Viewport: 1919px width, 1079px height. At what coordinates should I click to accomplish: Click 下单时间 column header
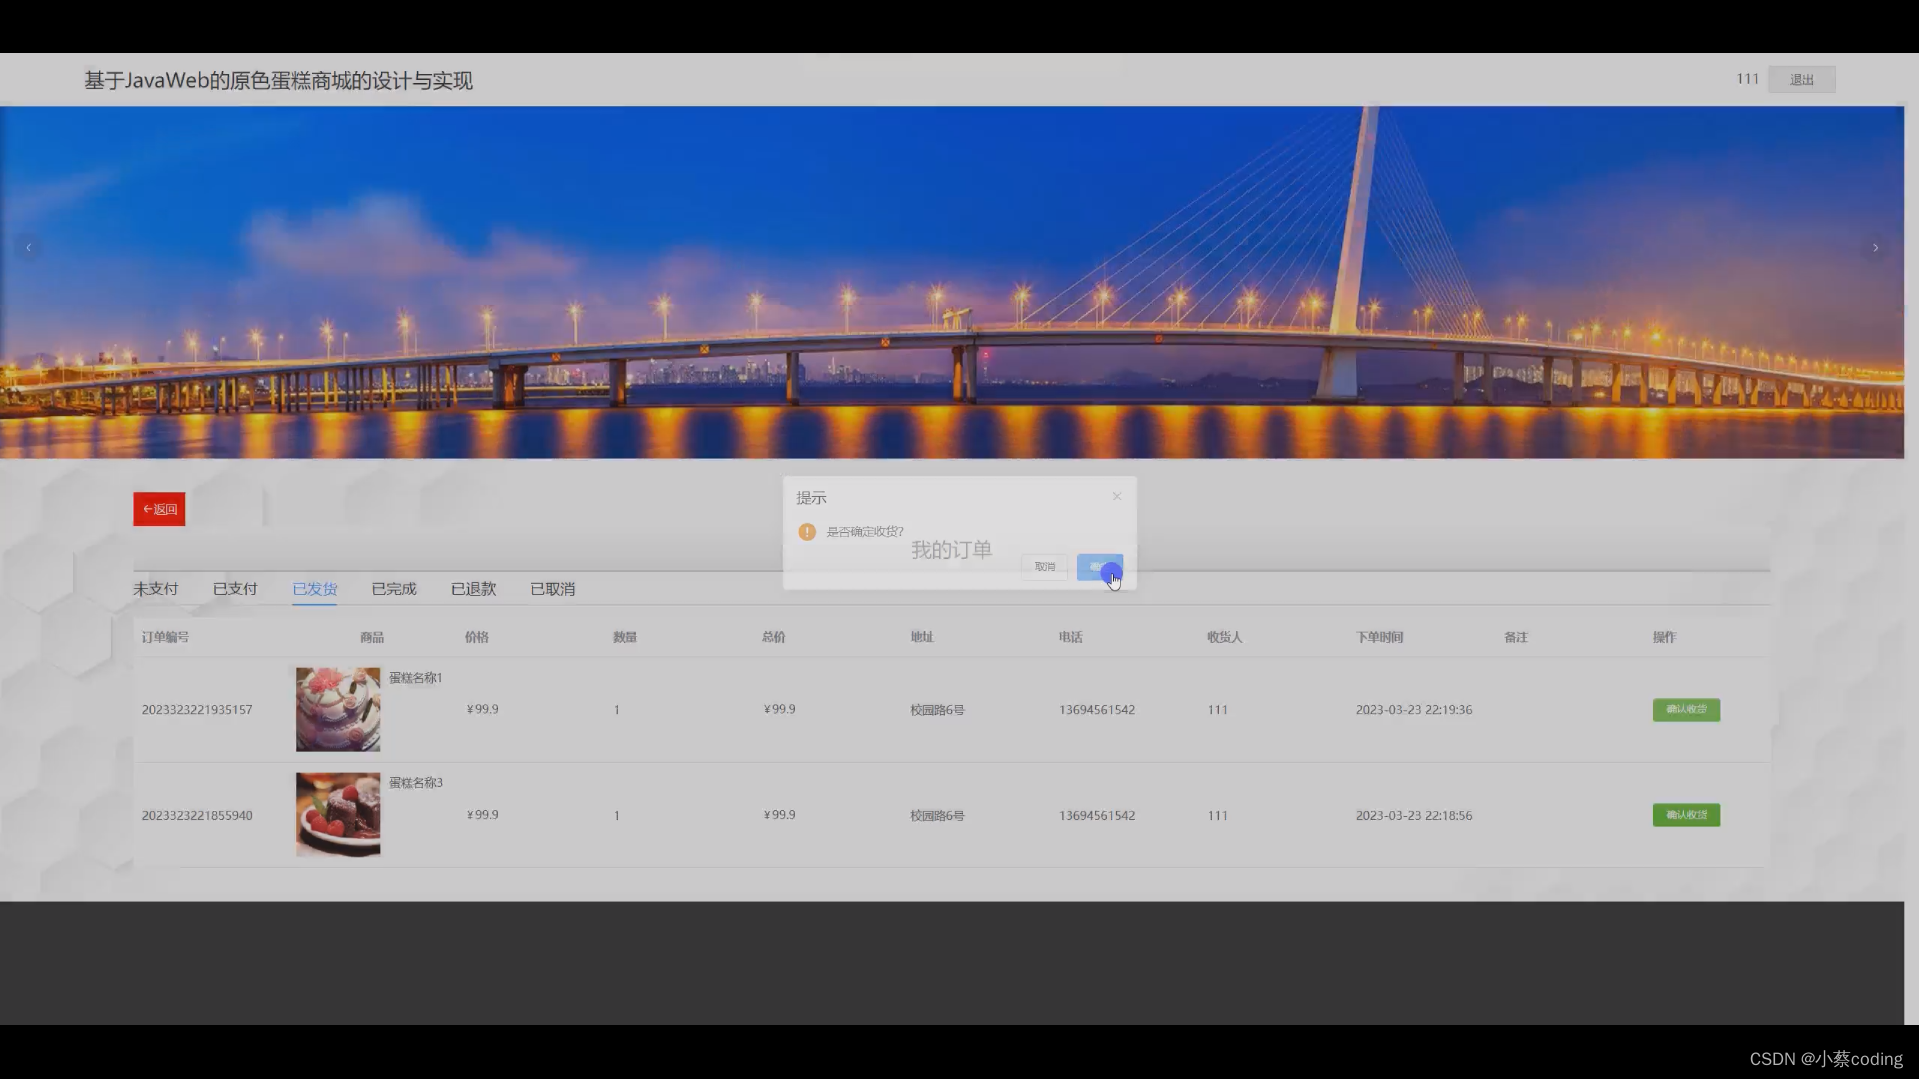point(1379,637)
